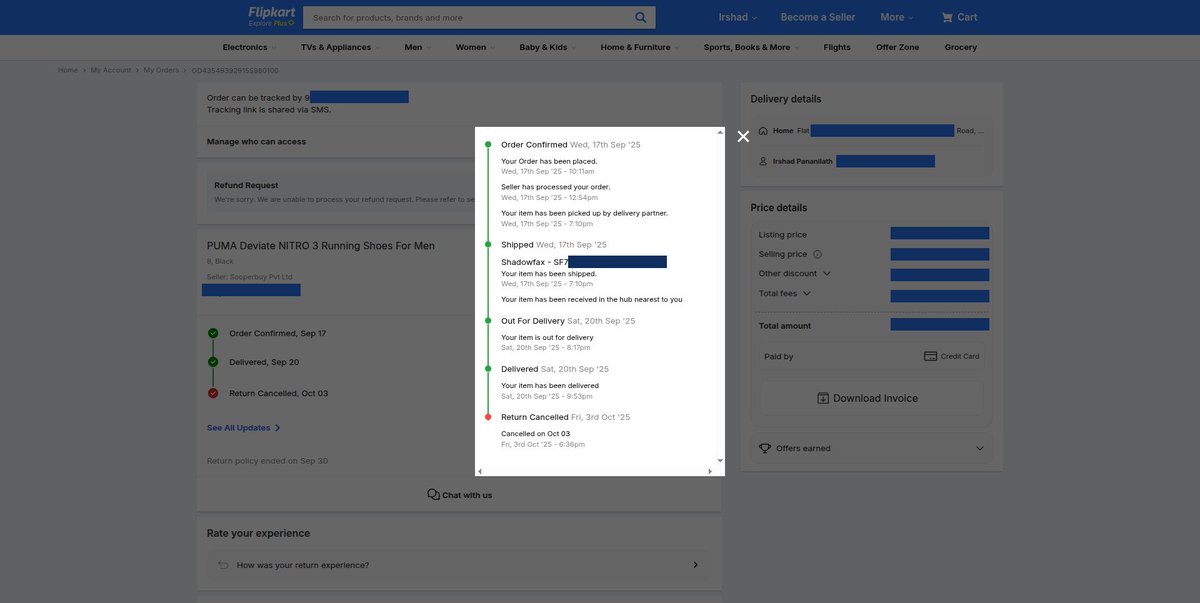Open the Flights menu item
This screenshot has width=1200, height=603.
pos(837,47)
